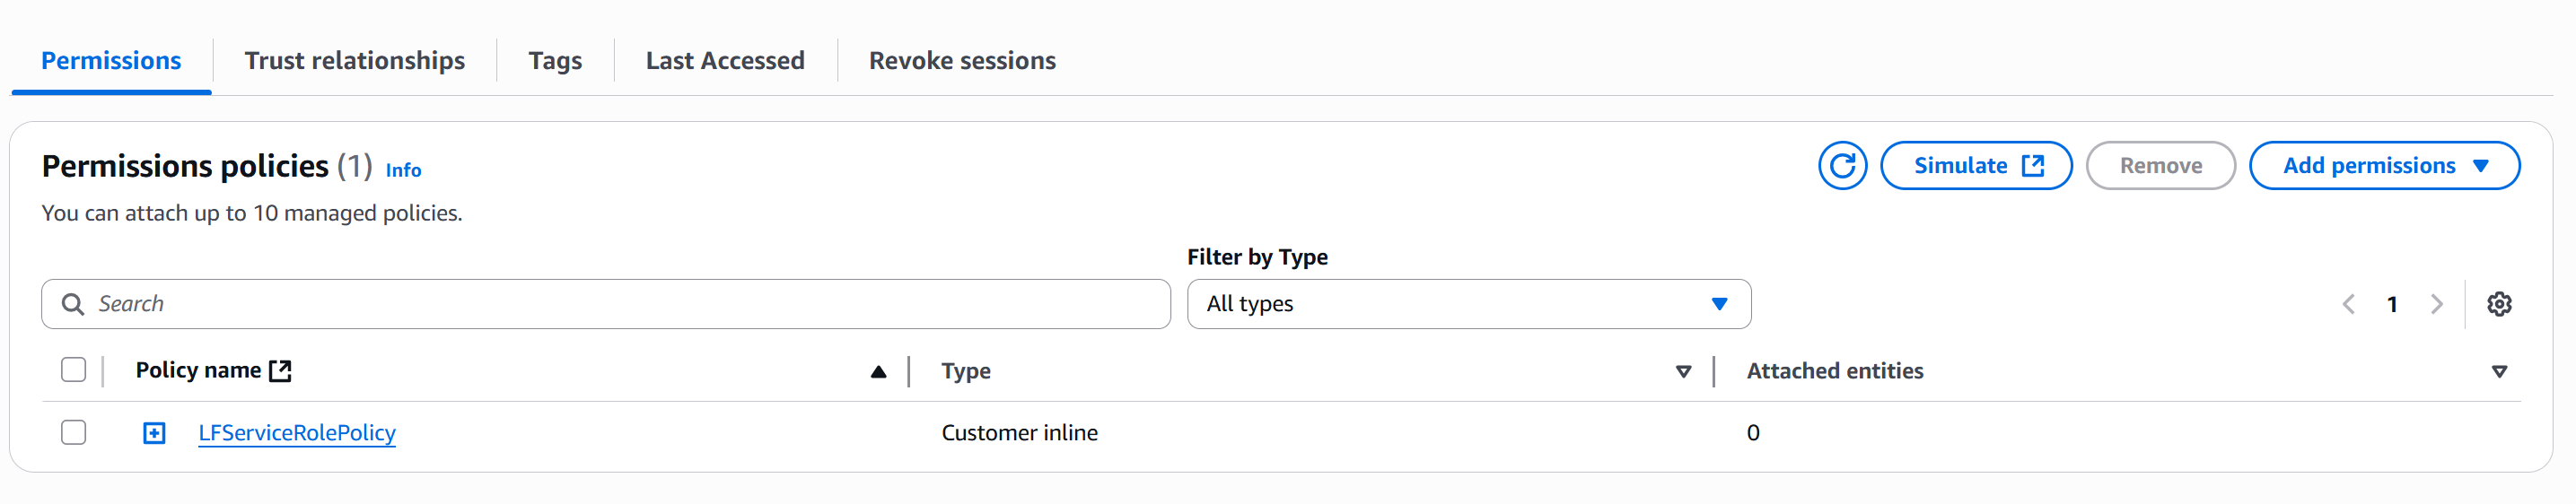Open the Add permissions dropdown
Viewport: 2576px width, 504px height.
click(2384, 166)
